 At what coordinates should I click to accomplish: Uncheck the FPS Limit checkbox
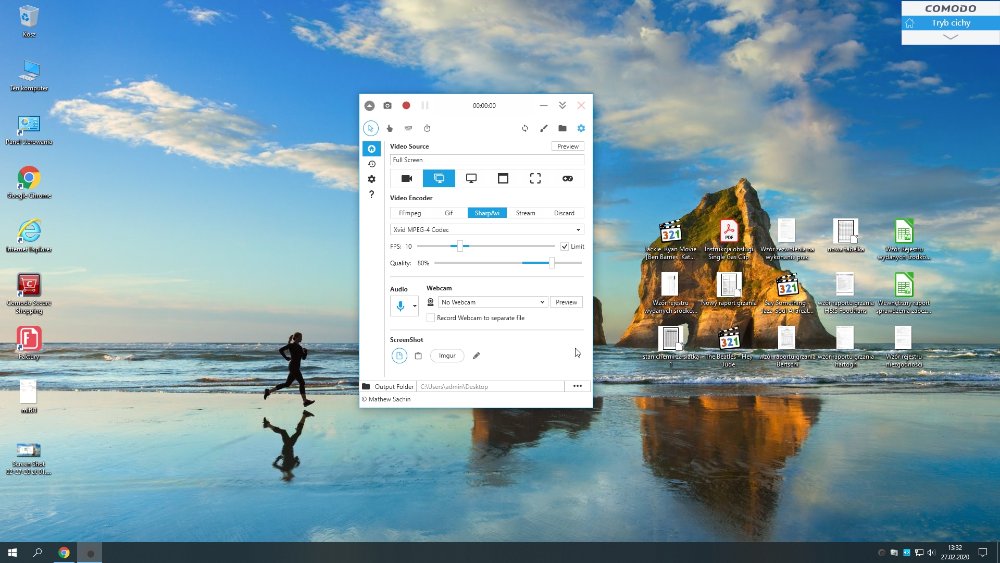565,246
